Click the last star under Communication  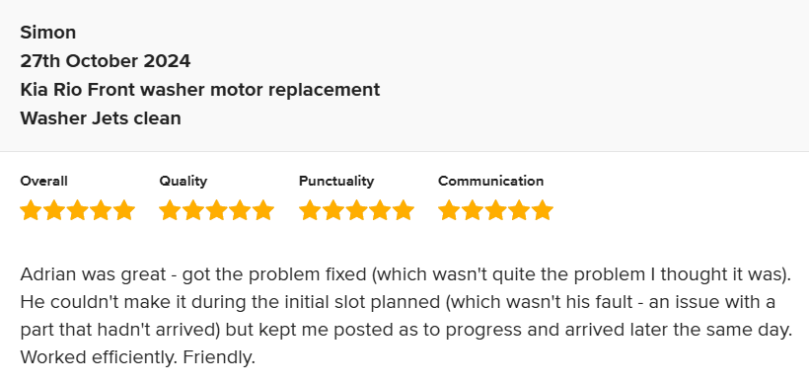(x=542, y=211)
